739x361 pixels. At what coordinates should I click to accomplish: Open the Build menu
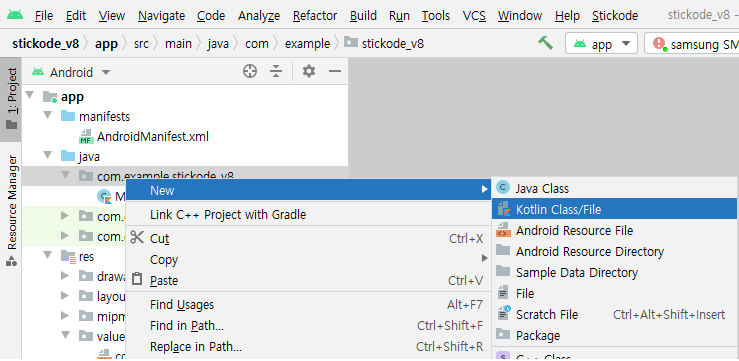(x=363, y=16)
